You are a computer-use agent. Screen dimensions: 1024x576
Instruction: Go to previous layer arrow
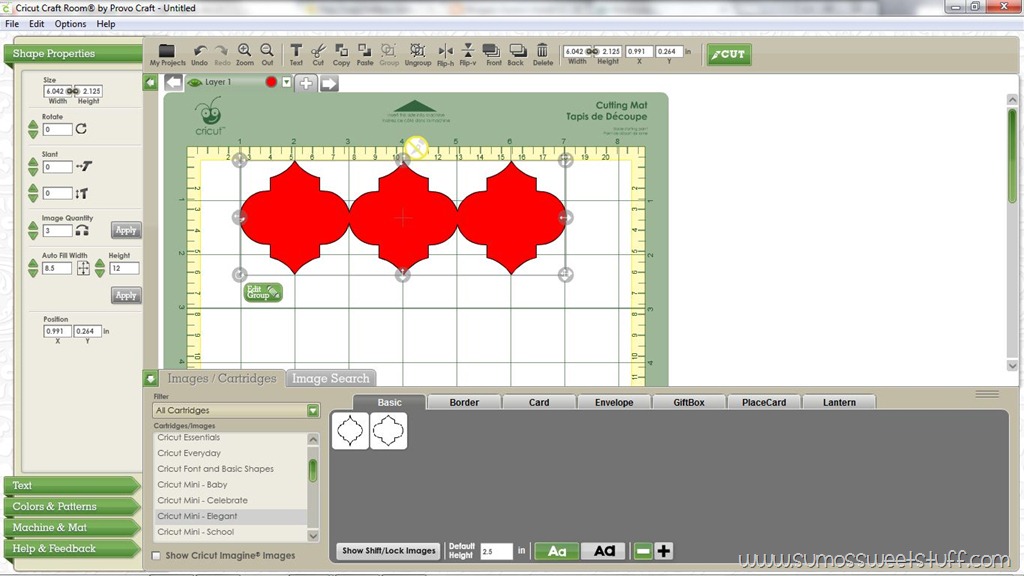pyautogui.click(x=173, y=82)
